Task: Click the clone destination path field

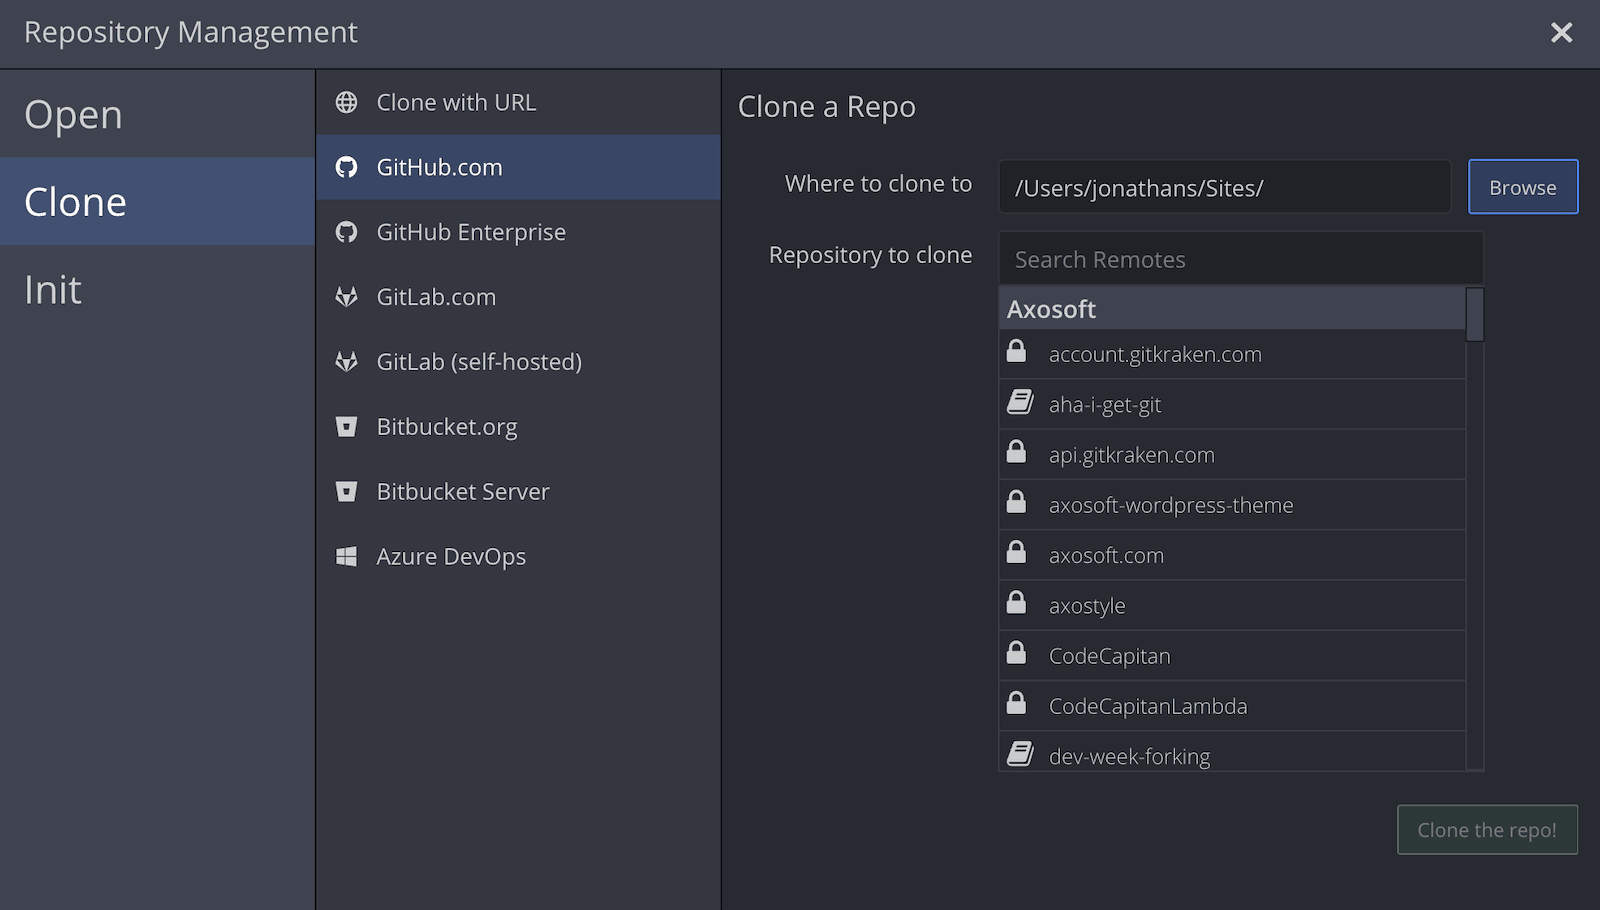Action: click(x=1224, y=188)
